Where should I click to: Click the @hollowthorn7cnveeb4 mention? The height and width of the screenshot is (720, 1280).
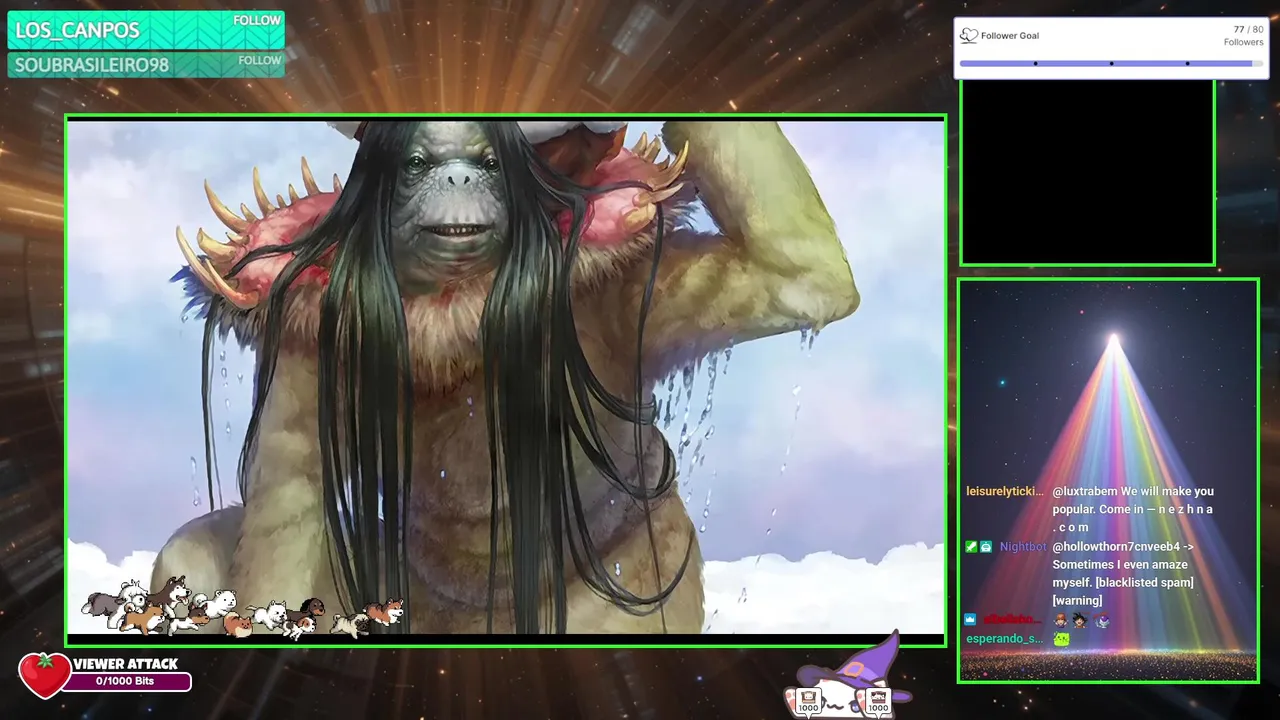[1115, 547]
